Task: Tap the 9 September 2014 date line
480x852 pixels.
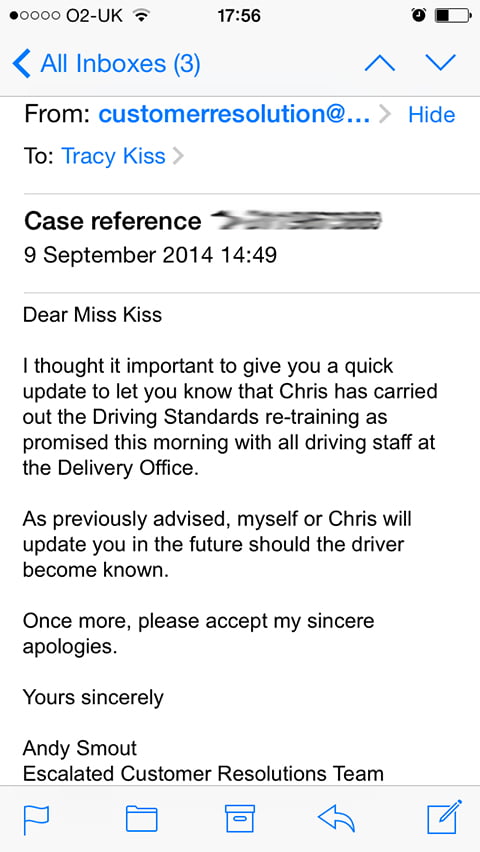Action: click(151, 255)
